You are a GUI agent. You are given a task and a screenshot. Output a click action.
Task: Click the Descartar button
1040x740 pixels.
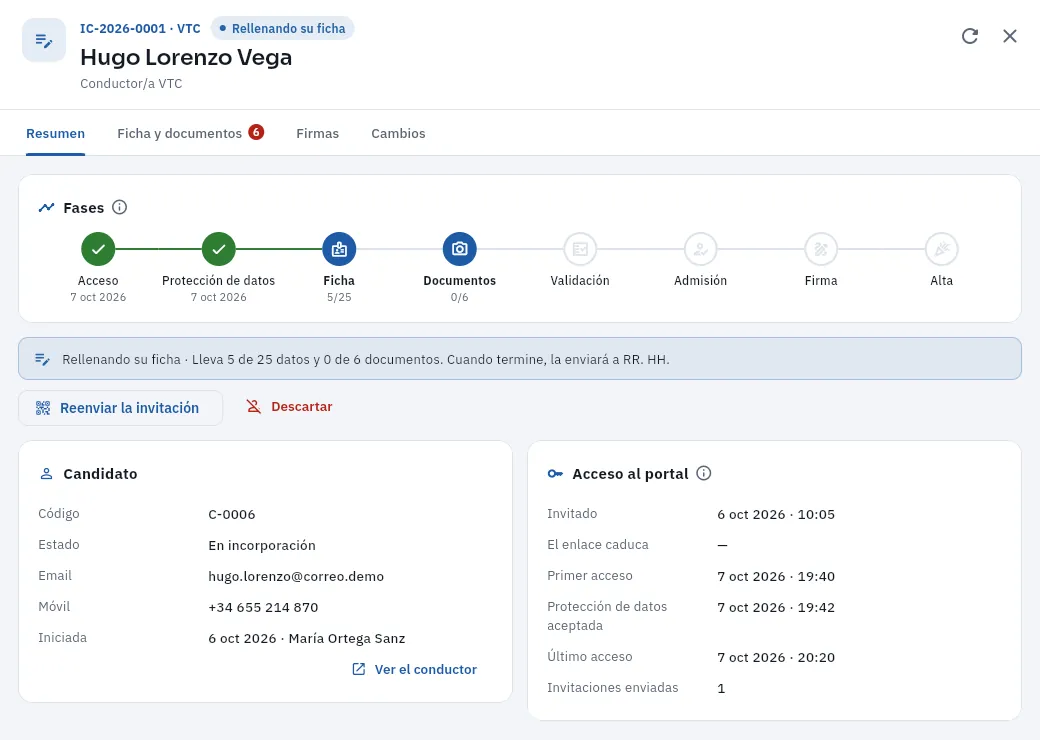point(289,406)
